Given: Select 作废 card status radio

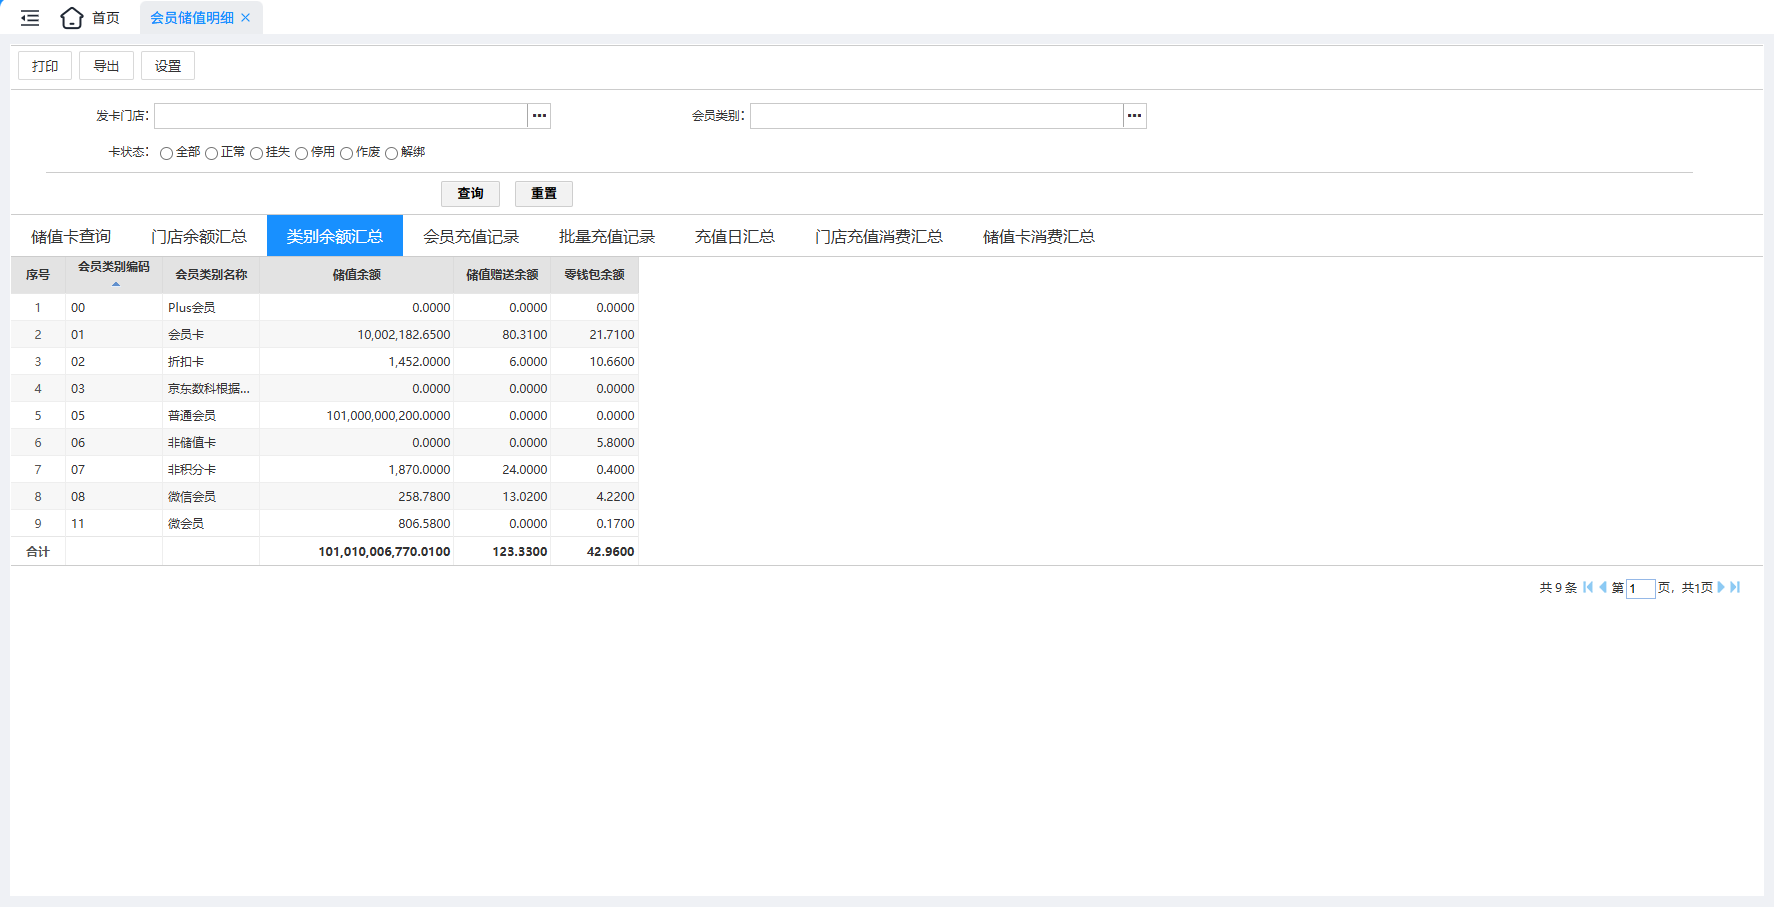Looking at the screenshot, I should [346, 153].
